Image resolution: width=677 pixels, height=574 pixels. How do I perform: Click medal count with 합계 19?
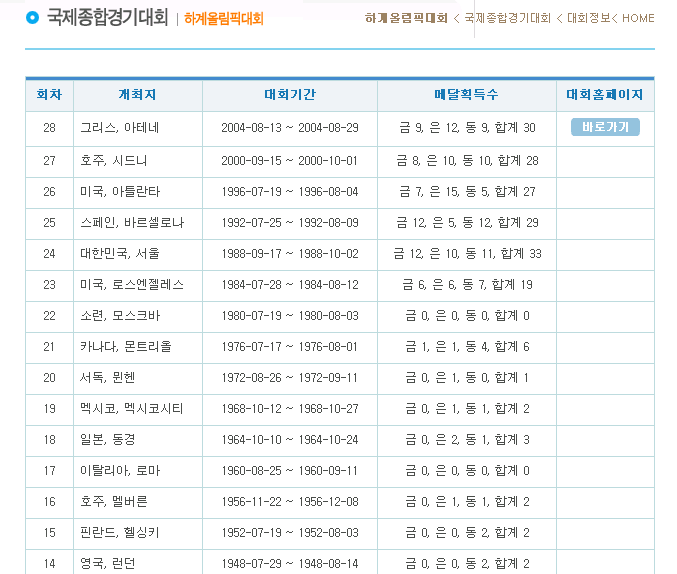pyautogui.click(x=467, y=285)
